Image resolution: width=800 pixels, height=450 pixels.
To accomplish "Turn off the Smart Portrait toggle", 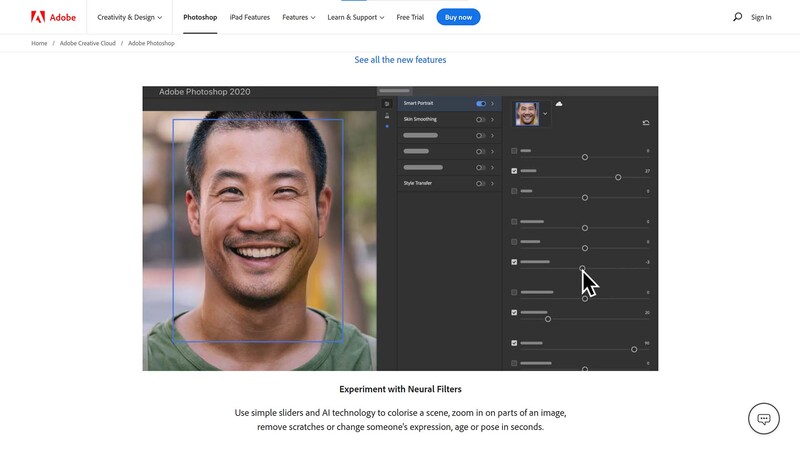I will pos(481,104).
